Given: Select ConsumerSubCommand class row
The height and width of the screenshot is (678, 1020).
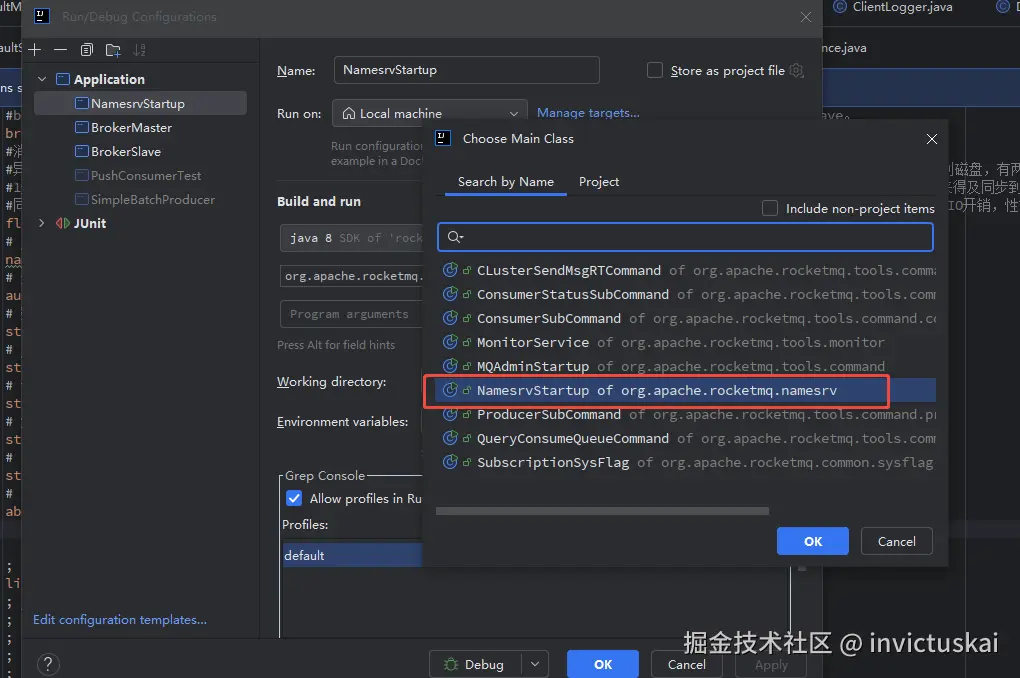Looking at the screenshot, I should coord(686,318).
